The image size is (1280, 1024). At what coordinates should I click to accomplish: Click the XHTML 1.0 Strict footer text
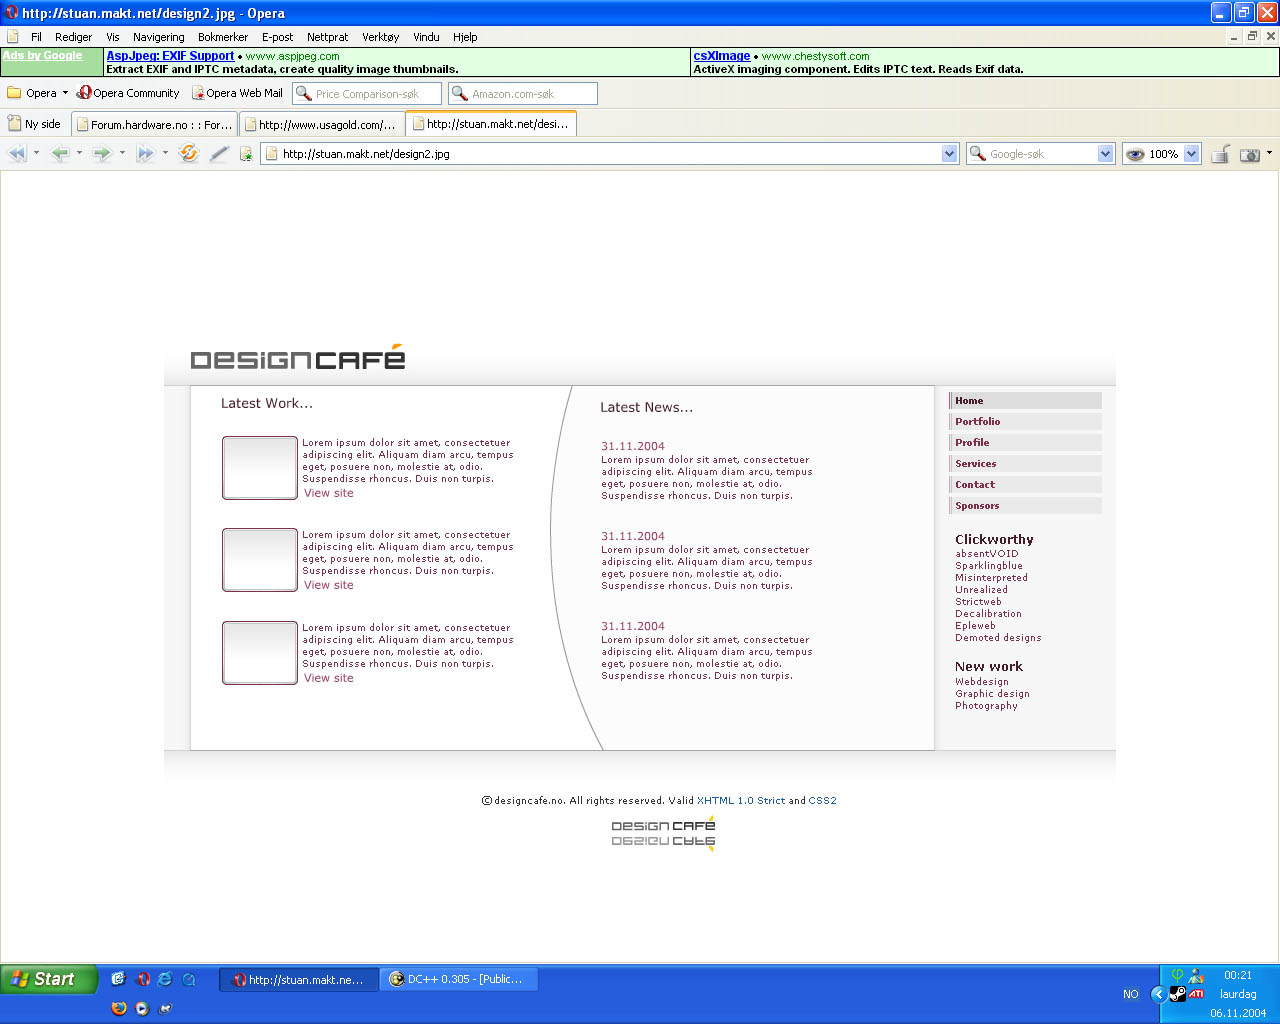(x=741, y=801)
